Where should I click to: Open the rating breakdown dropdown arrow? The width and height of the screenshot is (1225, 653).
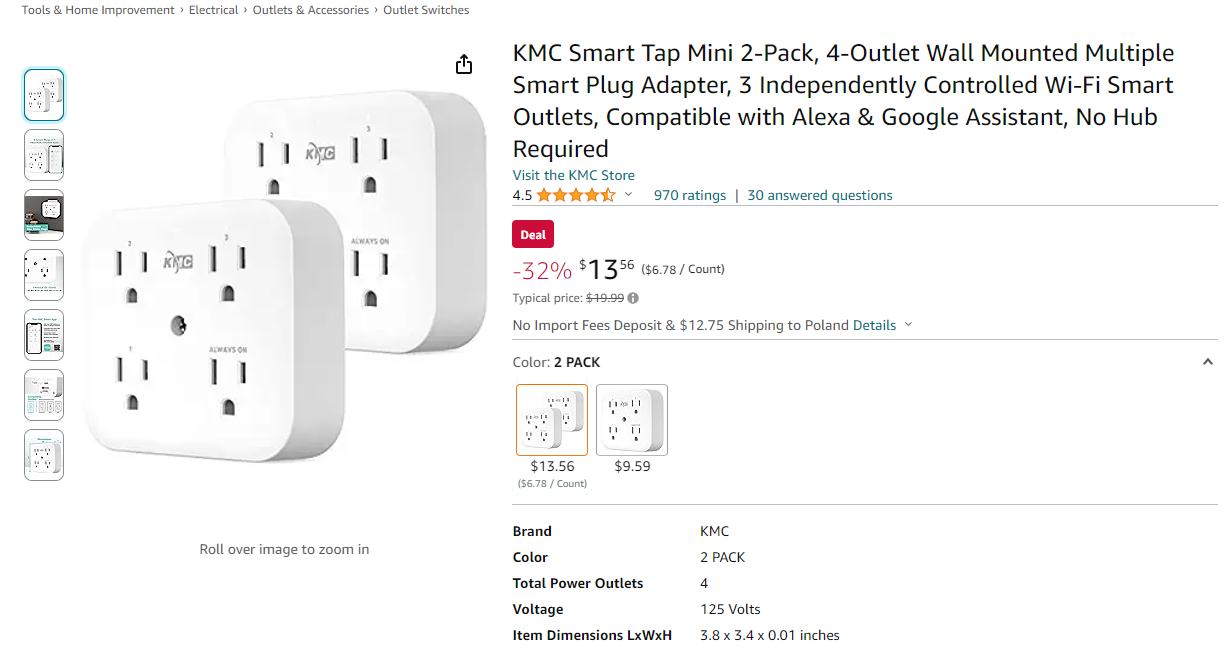click(628, 195)
